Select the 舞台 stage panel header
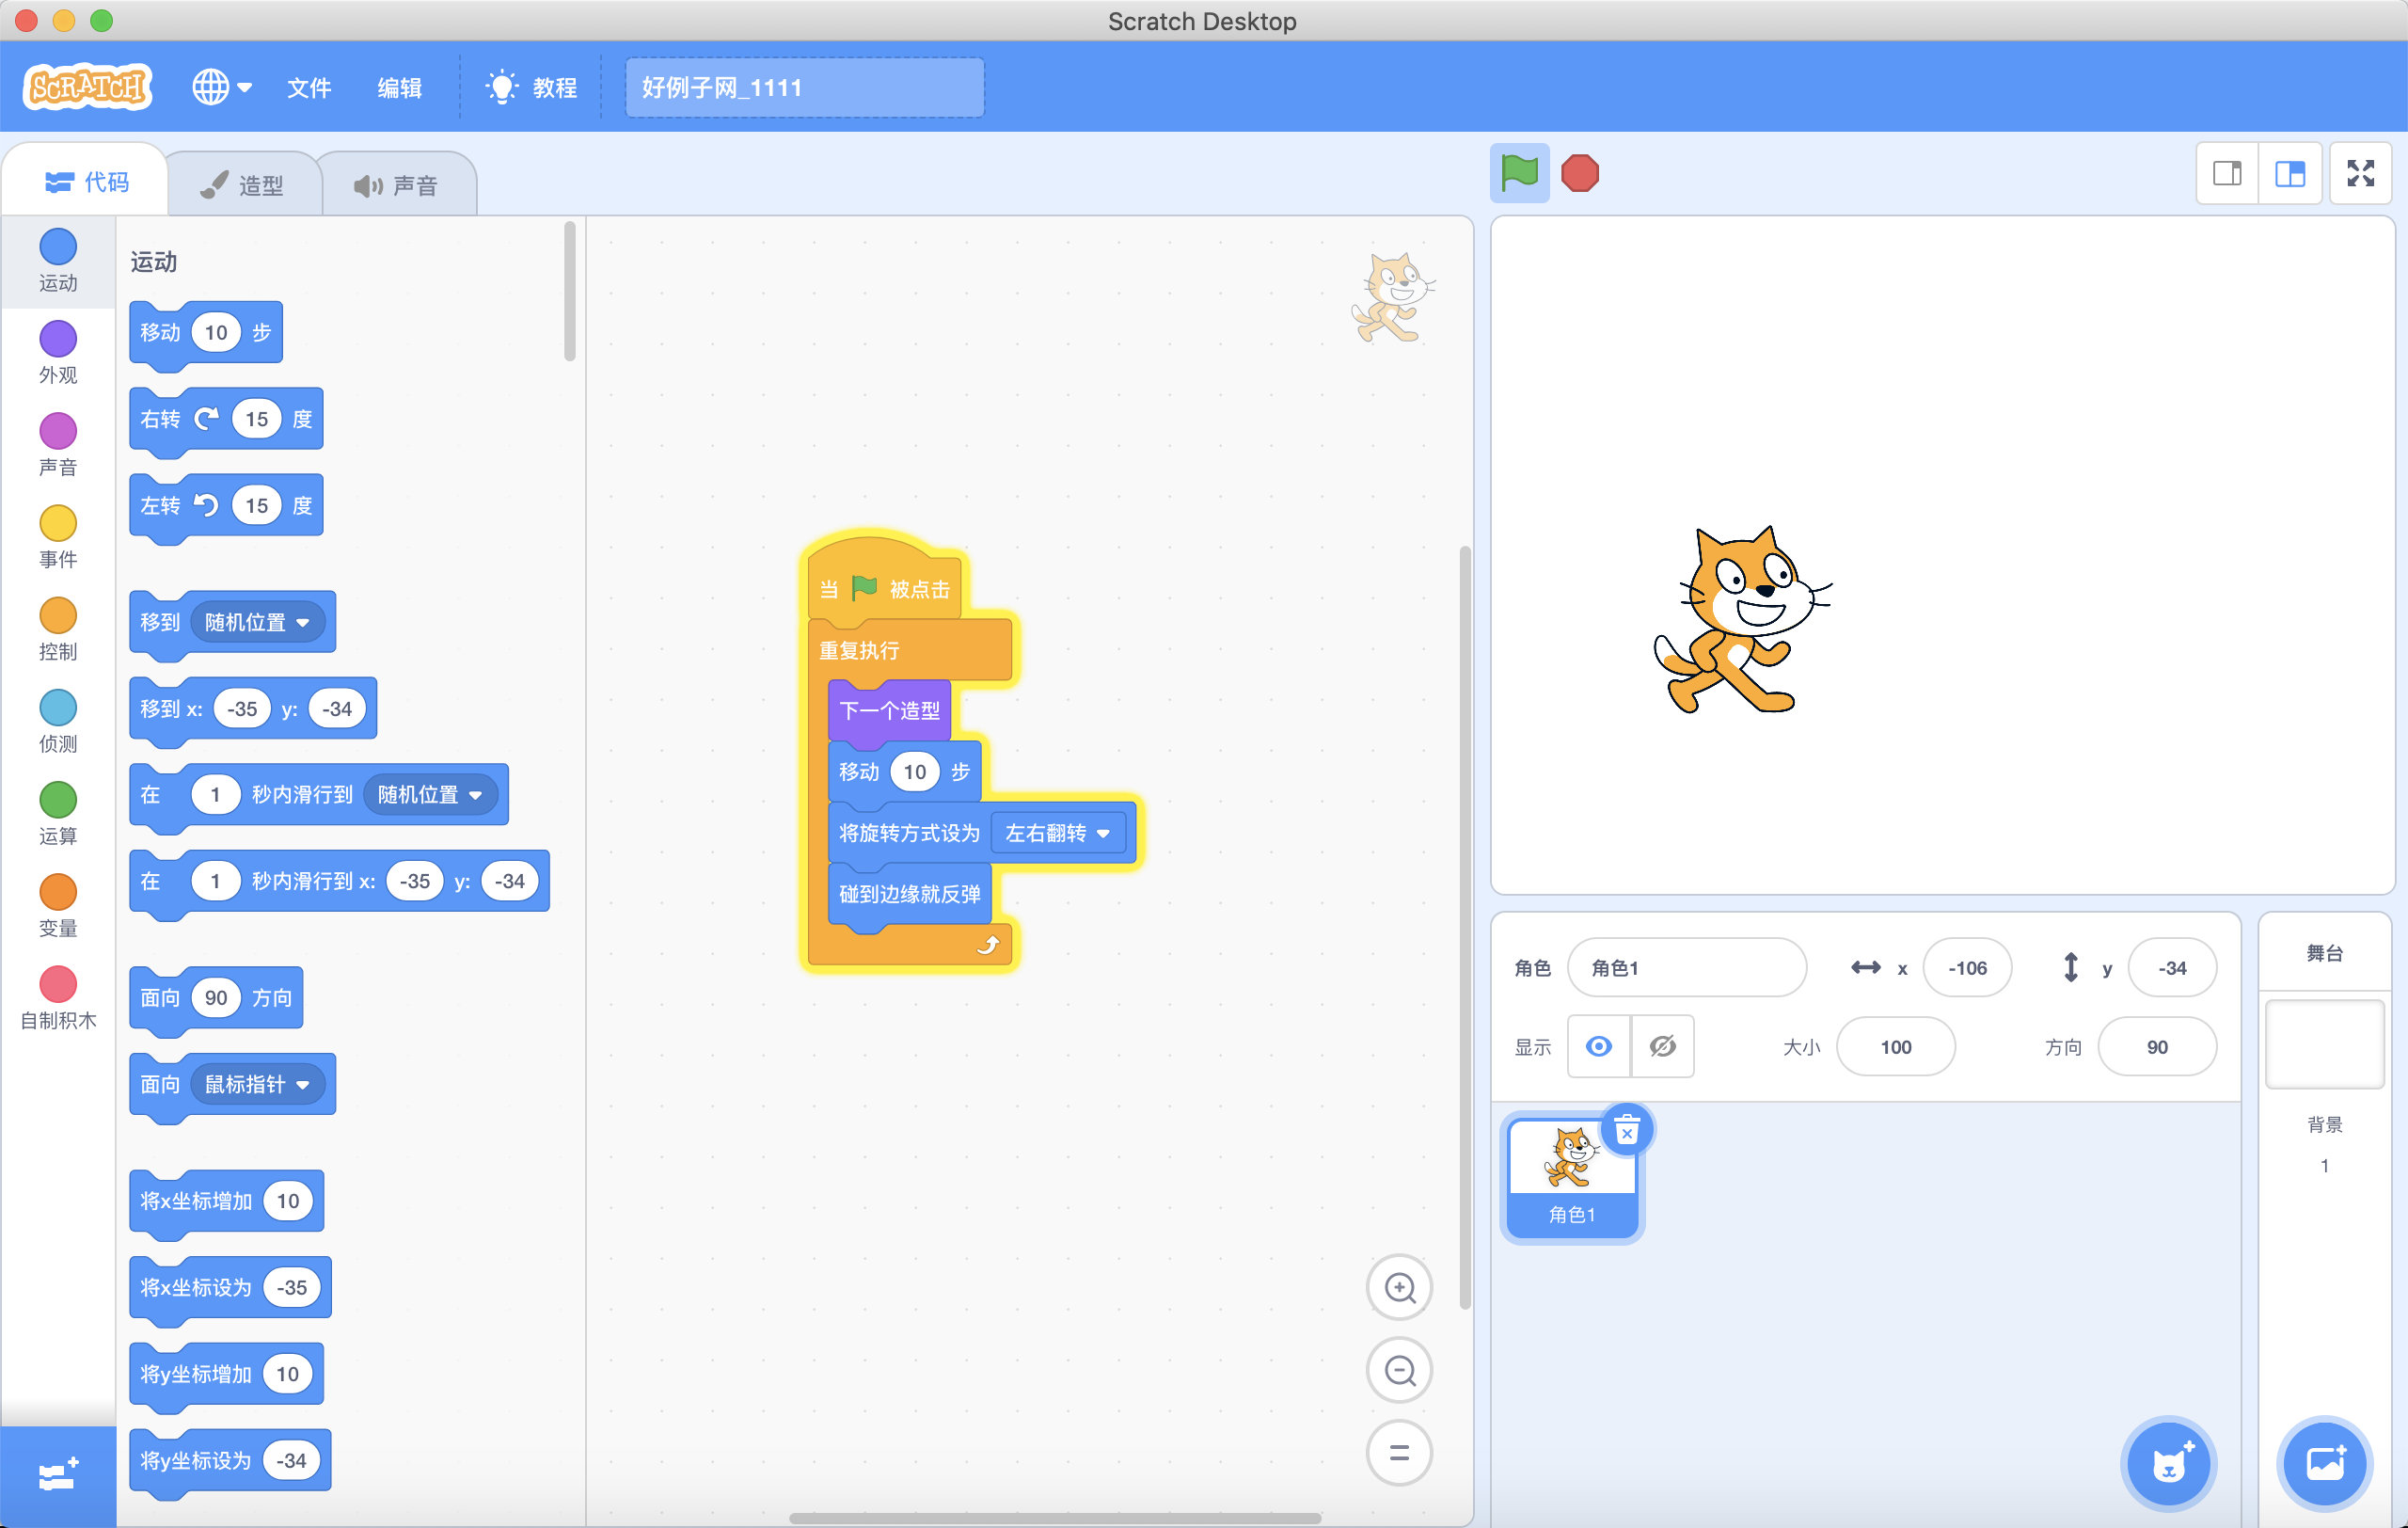2408x1528 pixels. 2324,953
